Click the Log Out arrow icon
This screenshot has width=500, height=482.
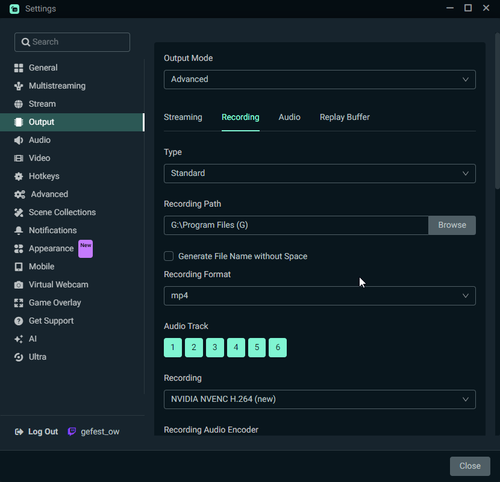pyautogui.click(x=19, y=432)
